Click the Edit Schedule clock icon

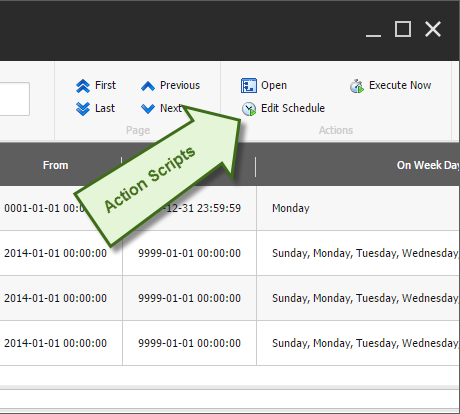coord(249,109)
